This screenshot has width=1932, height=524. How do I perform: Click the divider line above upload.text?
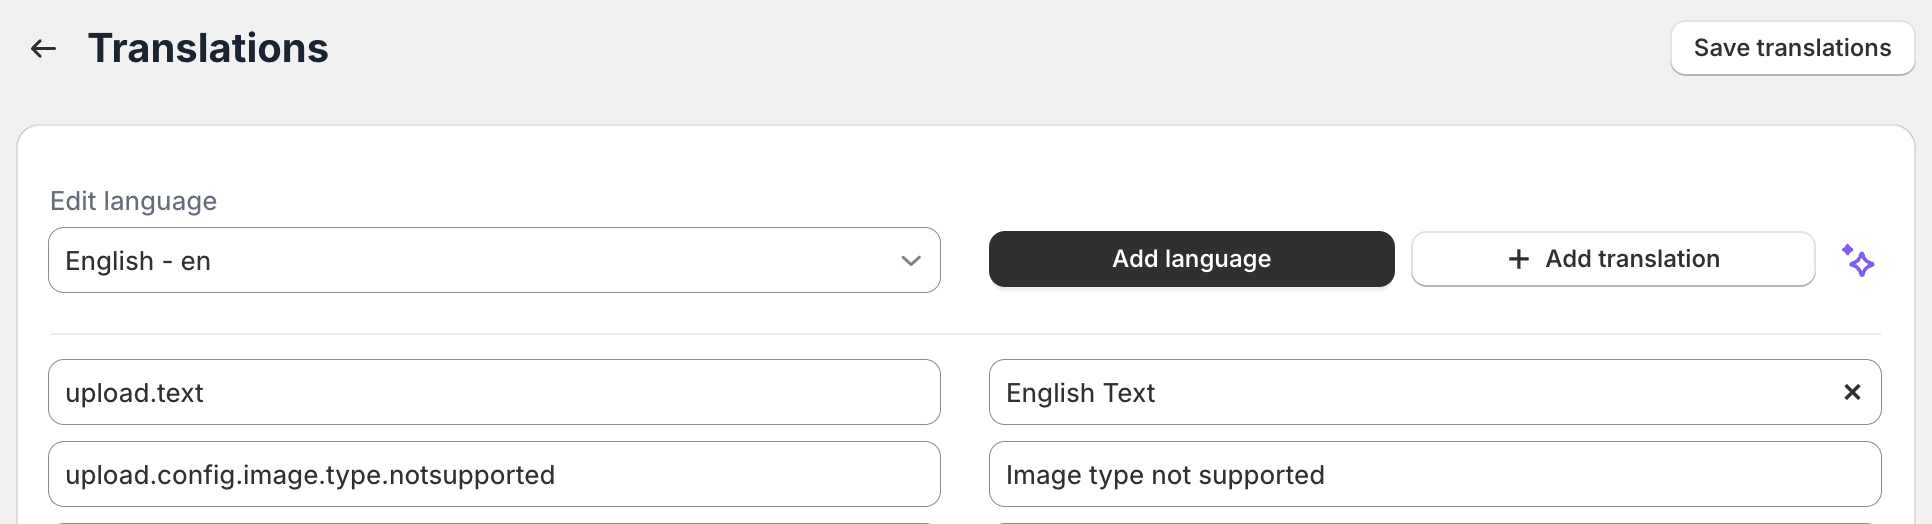[965, 334]
